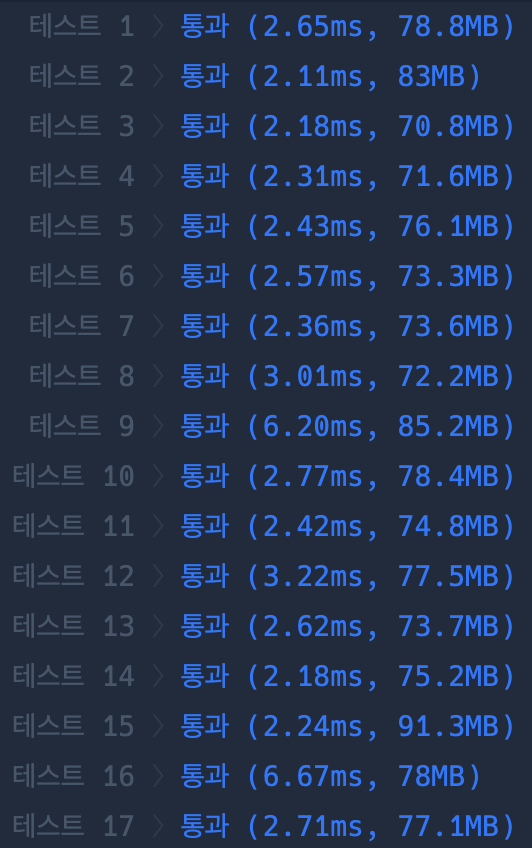Click result 통과 (3.01ms, 72.2MB)
Viewport: 532px width, 848px height.
coord(348,376)
